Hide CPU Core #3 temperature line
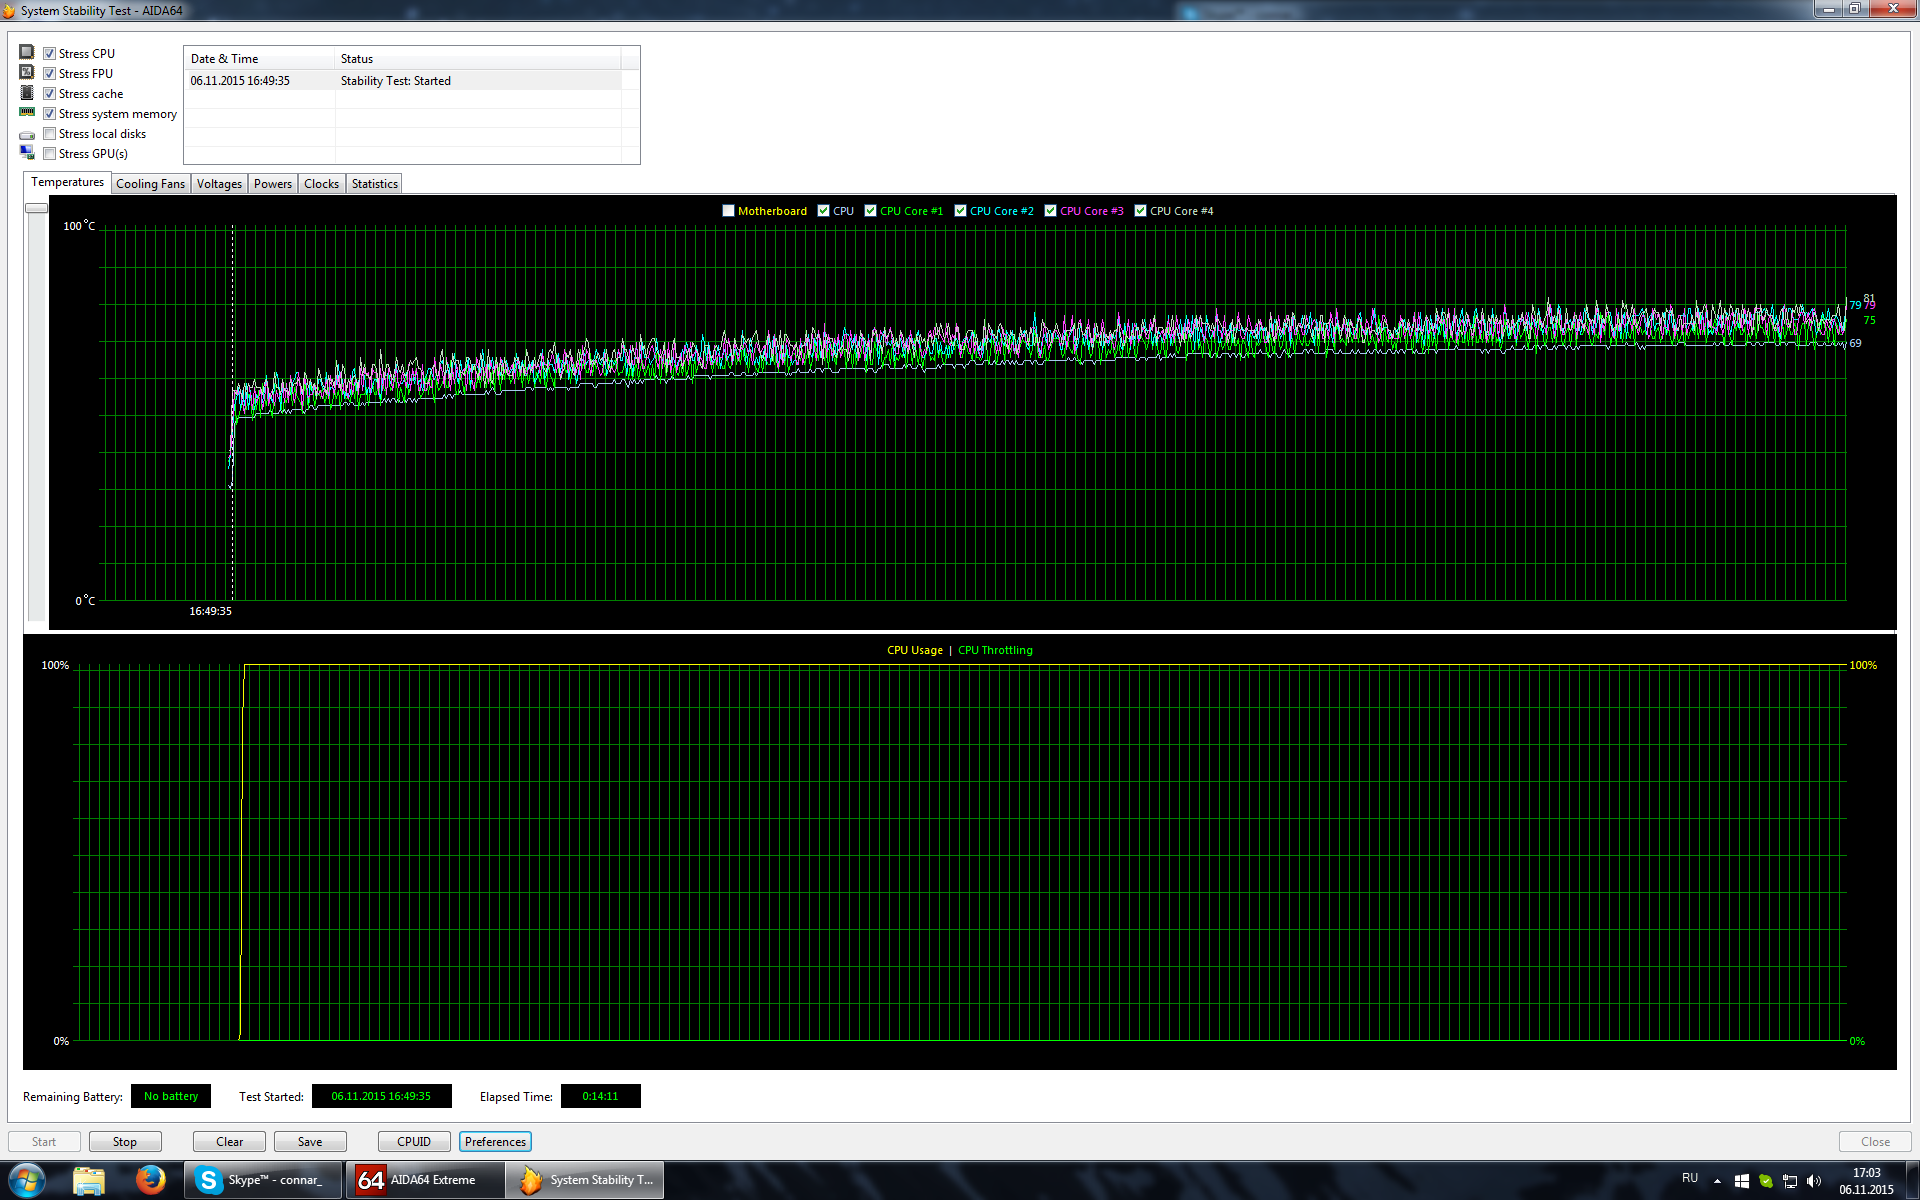The image size is (1920, 1200). point(1050,211)
